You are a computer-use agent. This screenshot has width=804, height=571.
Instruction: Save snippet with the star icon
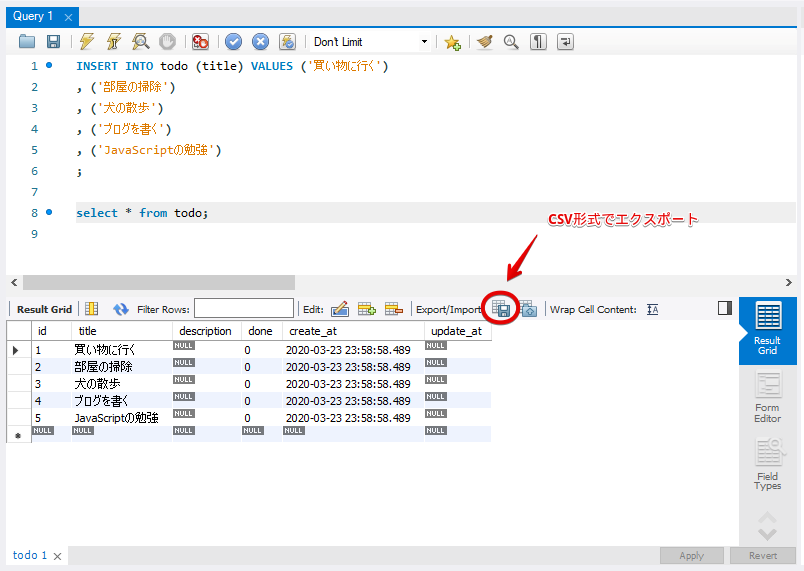(x=452, y=42)
